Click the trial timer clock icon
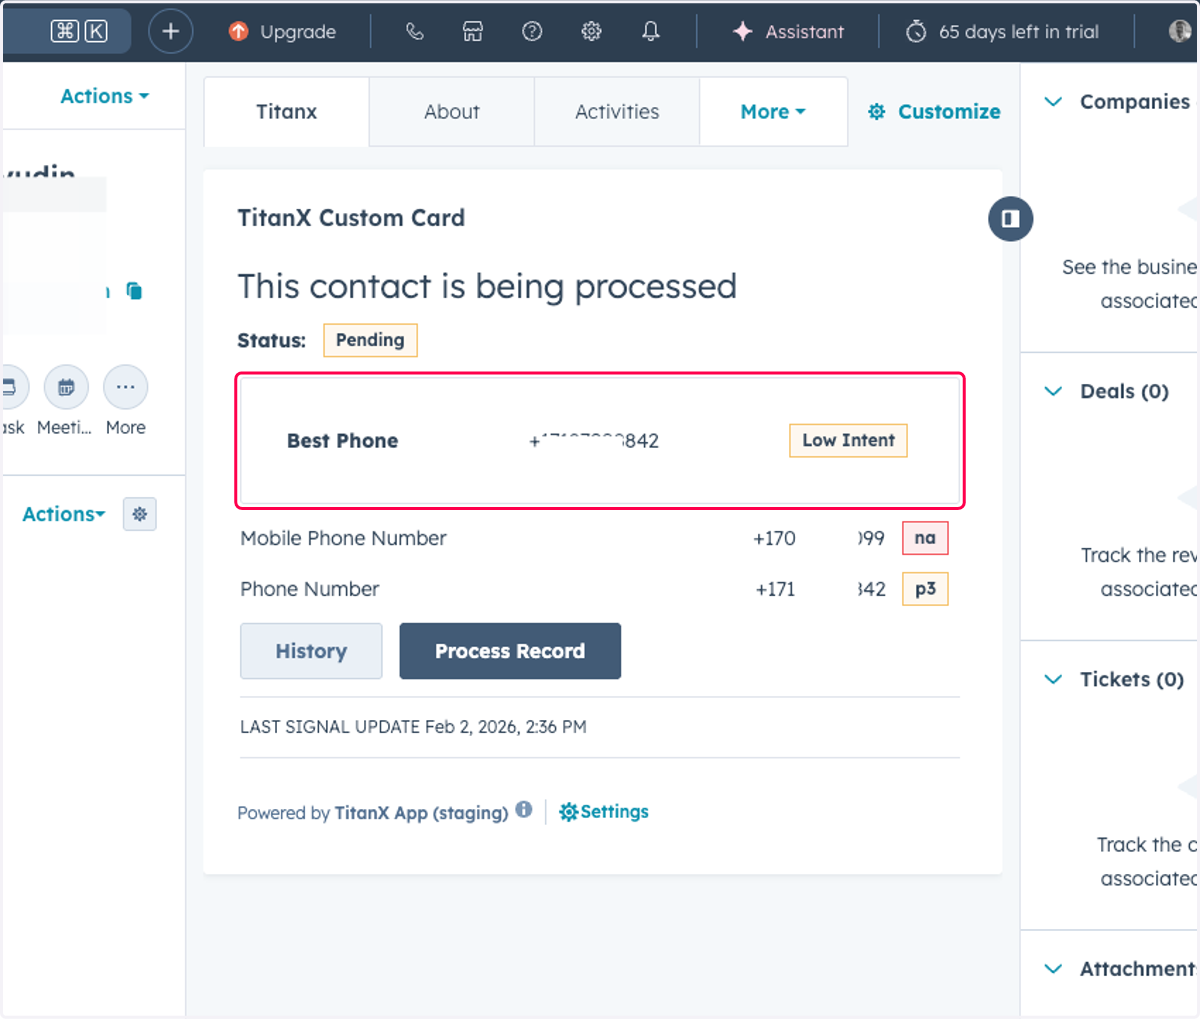1200x1019 pixels. click(x=916, y=32)
